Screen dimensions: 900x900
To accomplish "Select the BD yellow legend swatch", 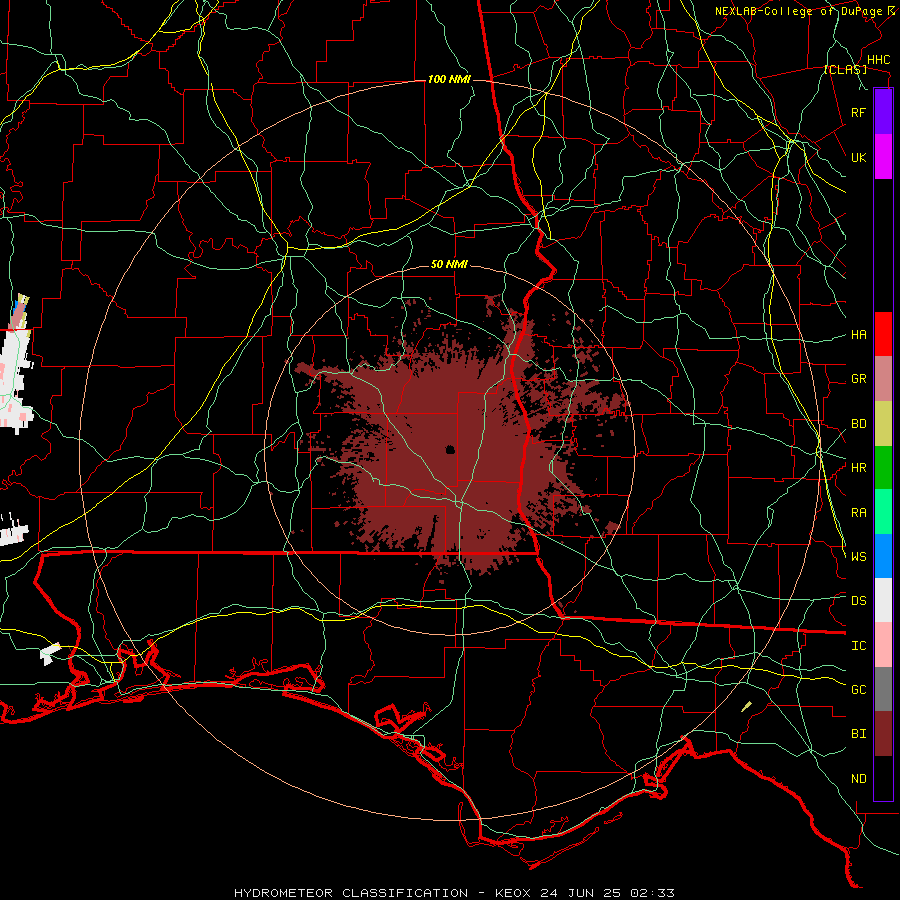I will 883,423.
